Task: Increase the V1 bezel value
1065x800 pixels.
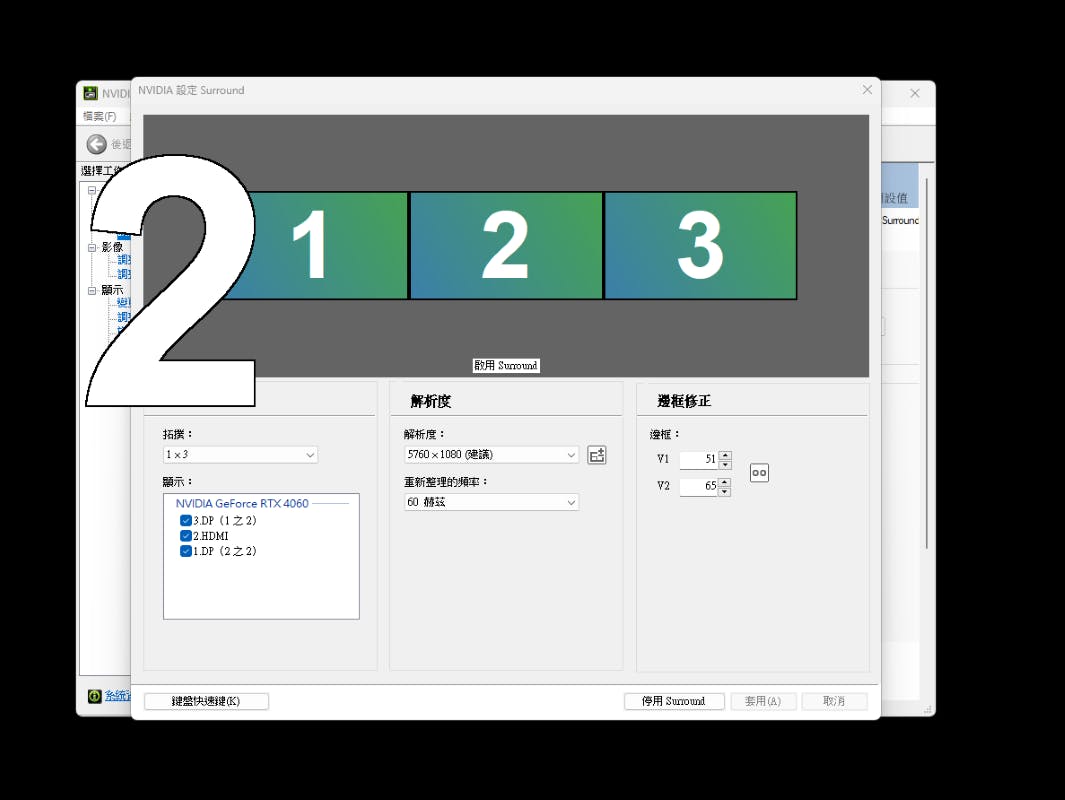Action: pyautogui.click(x=725, y=456)
